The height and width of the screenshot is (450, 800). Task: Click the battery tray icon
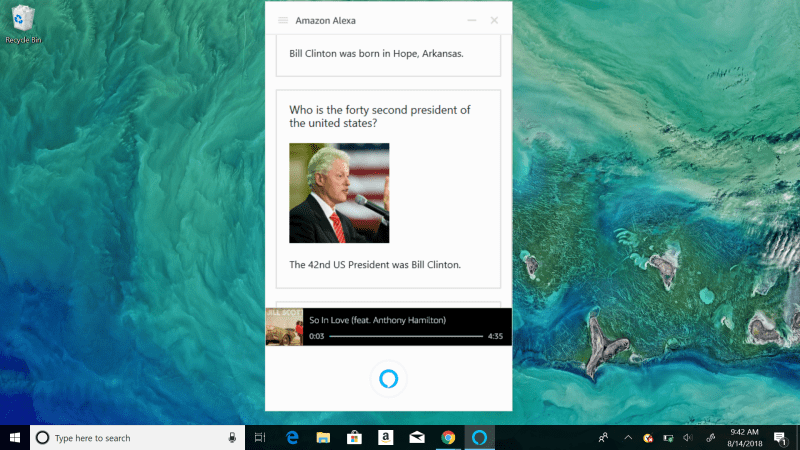(668, 438)
